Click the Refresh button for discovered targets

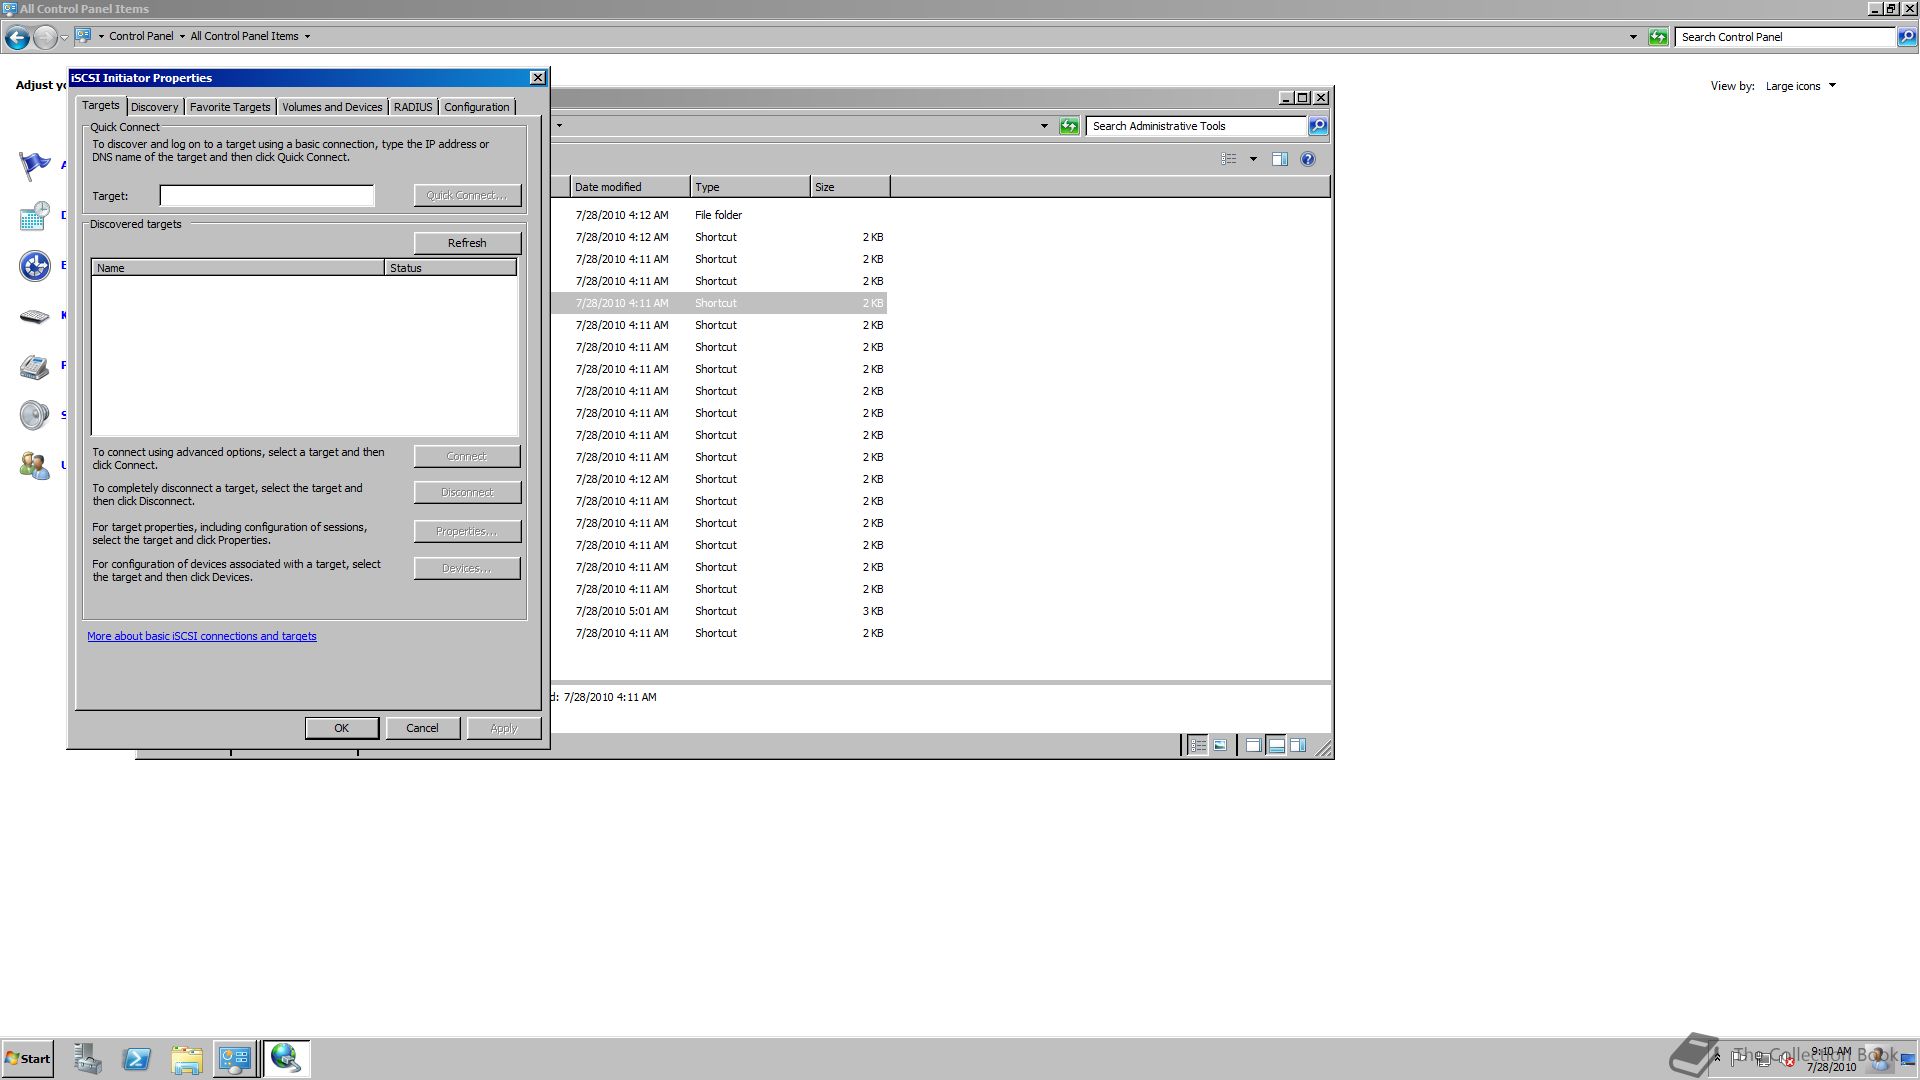(x=467, y=243)
